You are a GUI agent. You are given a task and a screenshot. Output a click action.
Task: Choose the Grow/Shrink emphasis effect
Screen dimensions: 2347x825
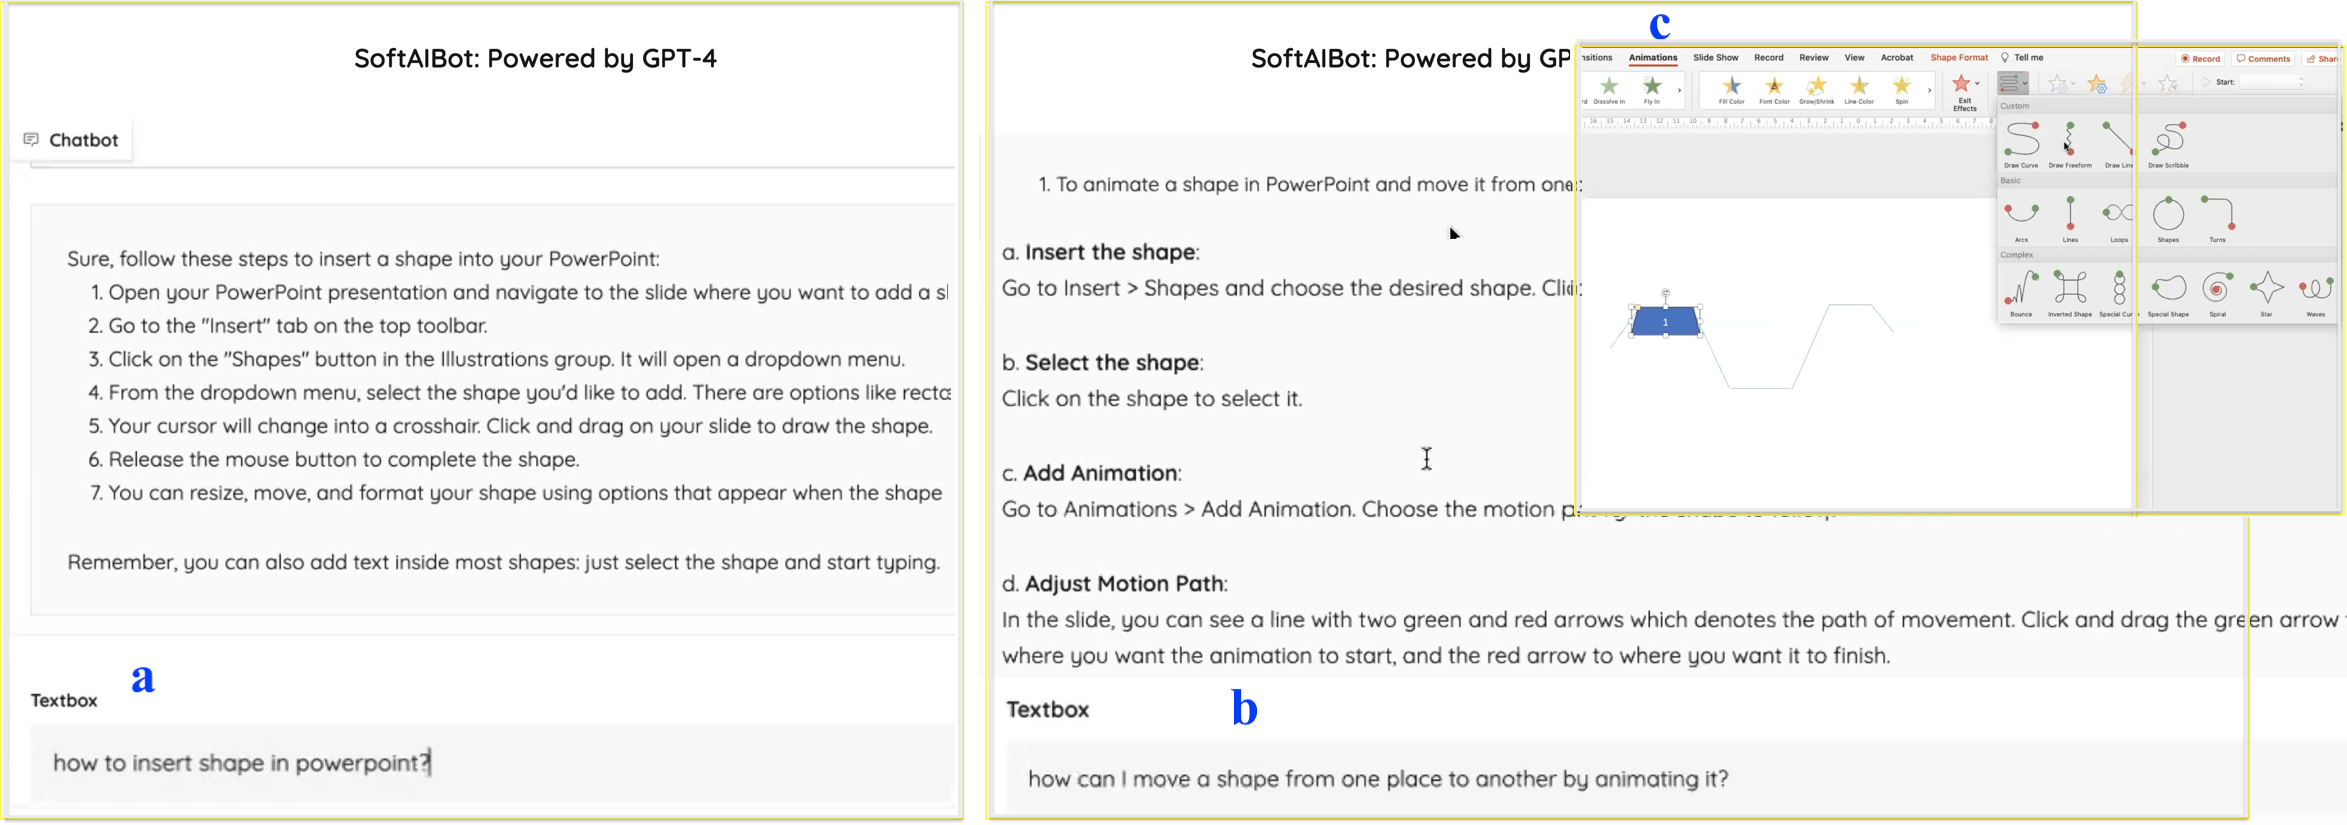point(1816,88)
